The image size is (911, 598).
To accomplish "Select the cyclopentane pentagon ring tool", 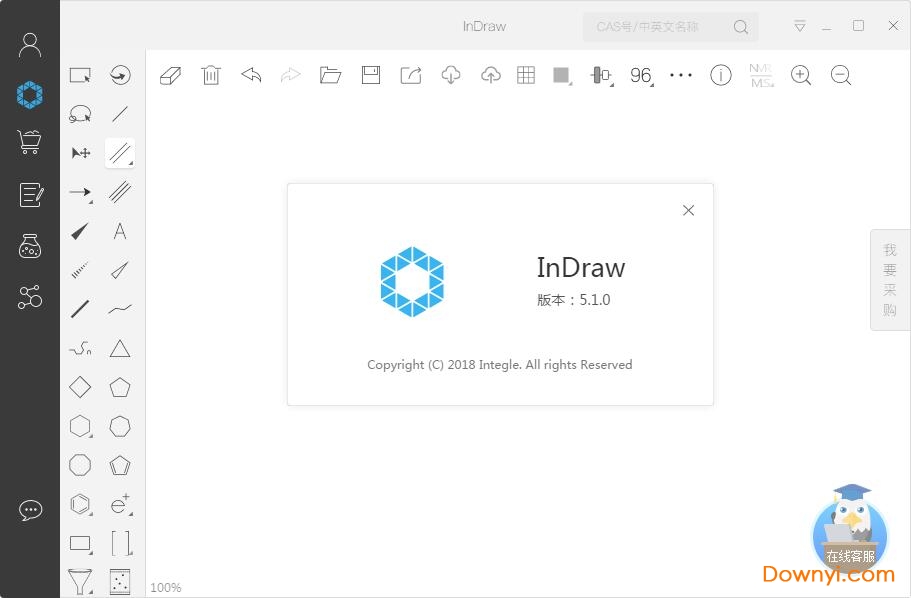I will [x=120, y=387].
